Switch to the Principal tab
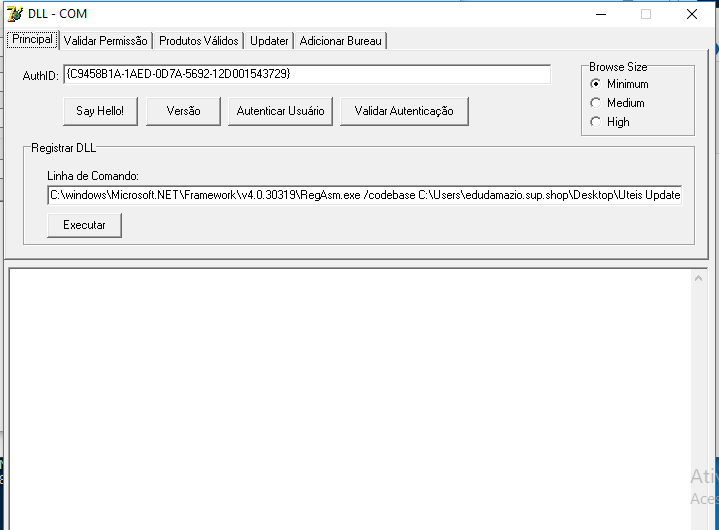719x530 pixels. tap(32, 39)
